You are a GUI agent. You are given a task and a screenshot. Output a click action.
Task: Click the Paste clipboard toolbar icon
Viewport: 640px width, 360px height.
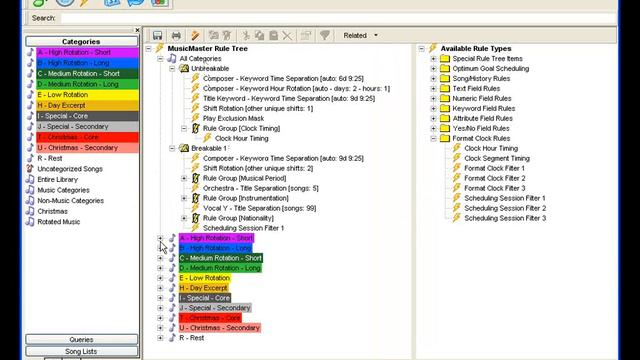(273, 36)
